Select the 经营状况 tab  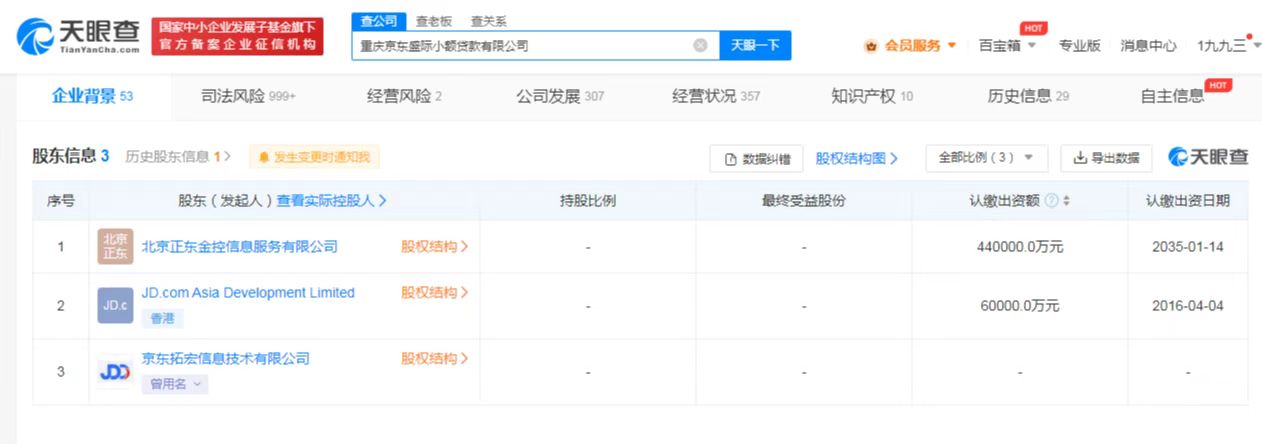[716, 96]
